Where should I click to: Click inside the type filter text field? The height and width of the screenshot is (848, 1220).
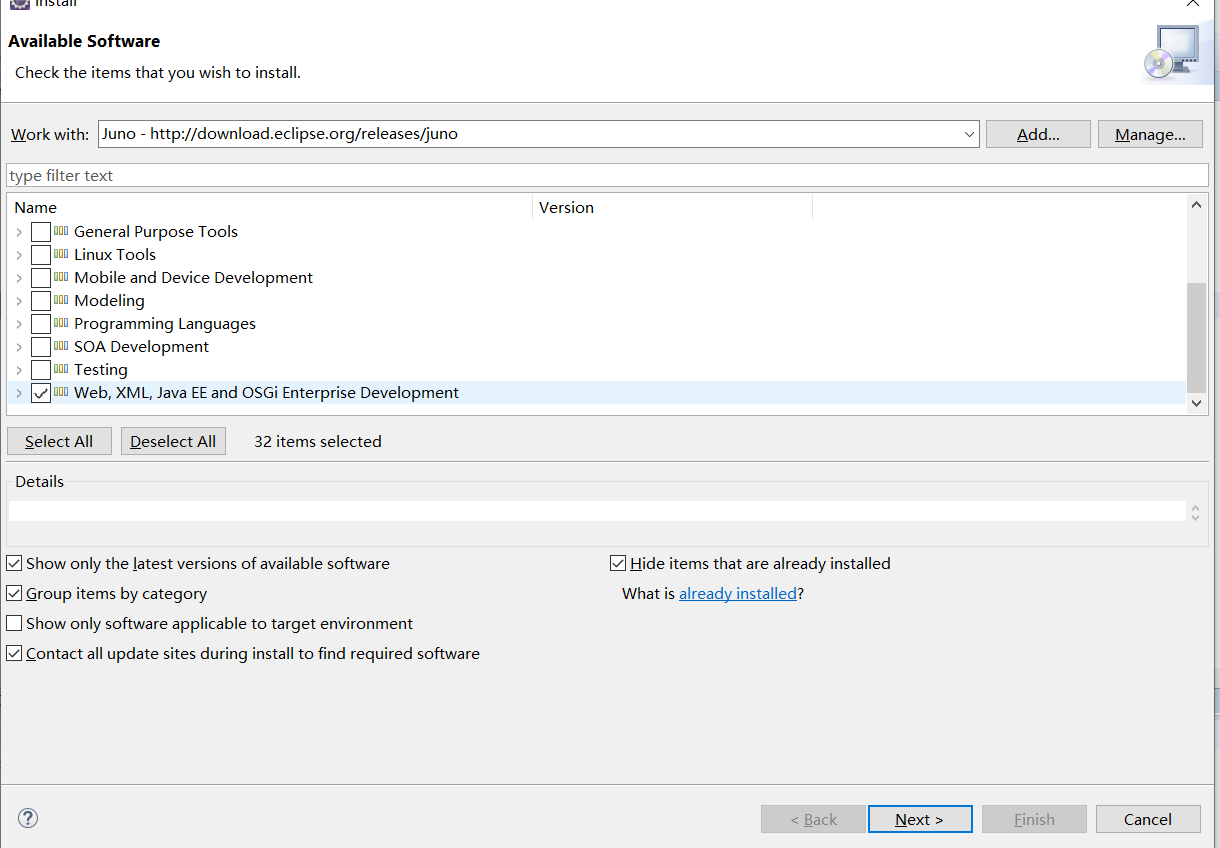pos(300,174)
